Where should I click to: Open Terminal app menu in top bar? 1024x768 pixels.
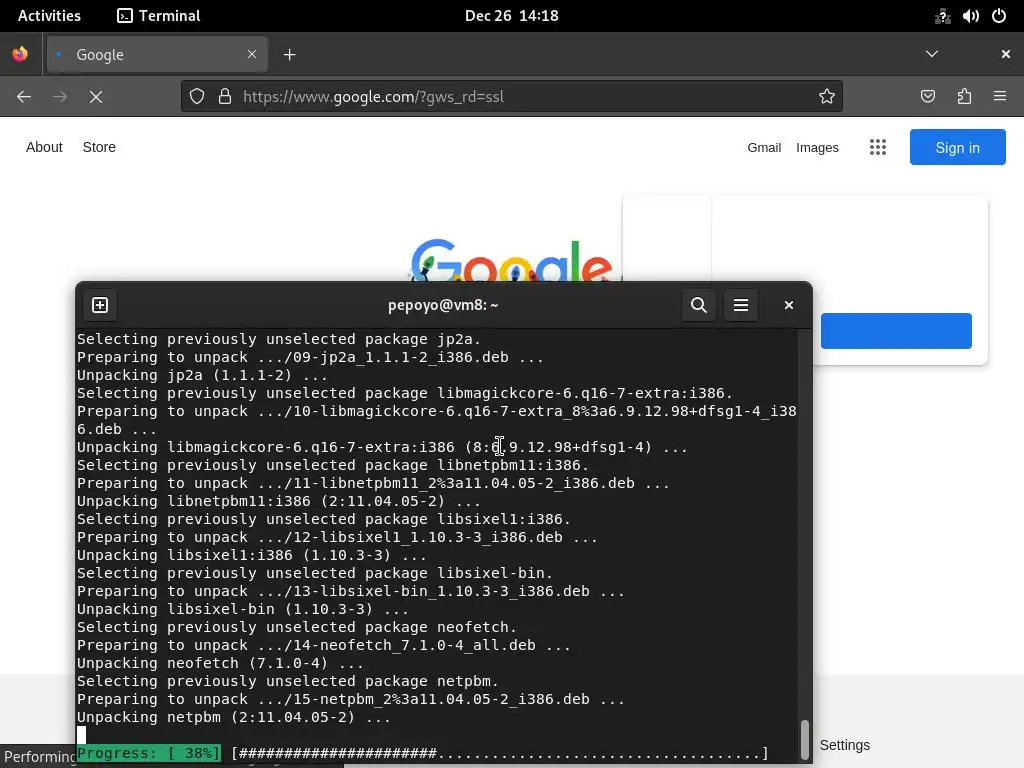tap(159, 16)
